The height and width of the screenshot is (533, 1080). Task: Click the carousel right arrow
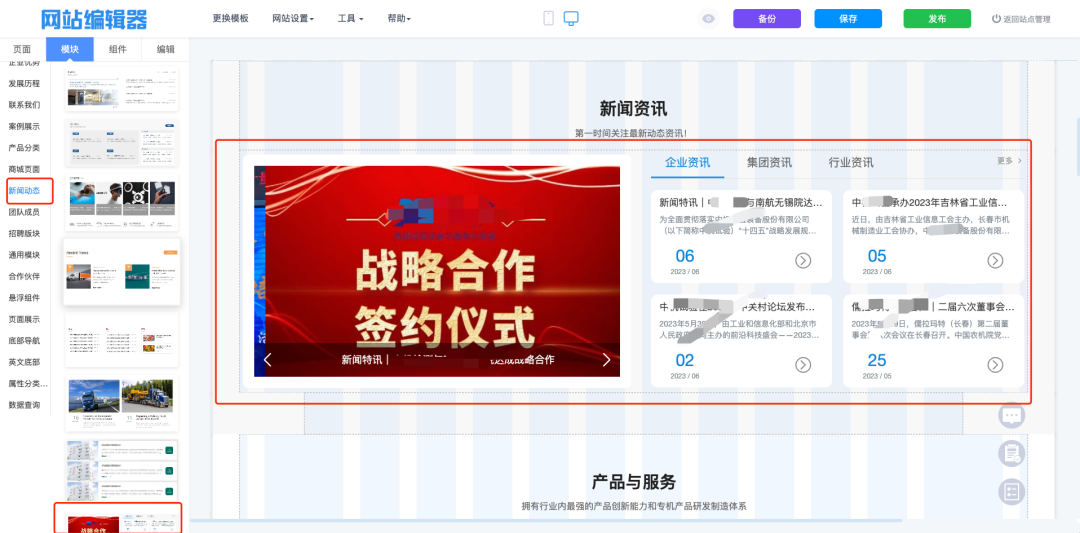606,360
